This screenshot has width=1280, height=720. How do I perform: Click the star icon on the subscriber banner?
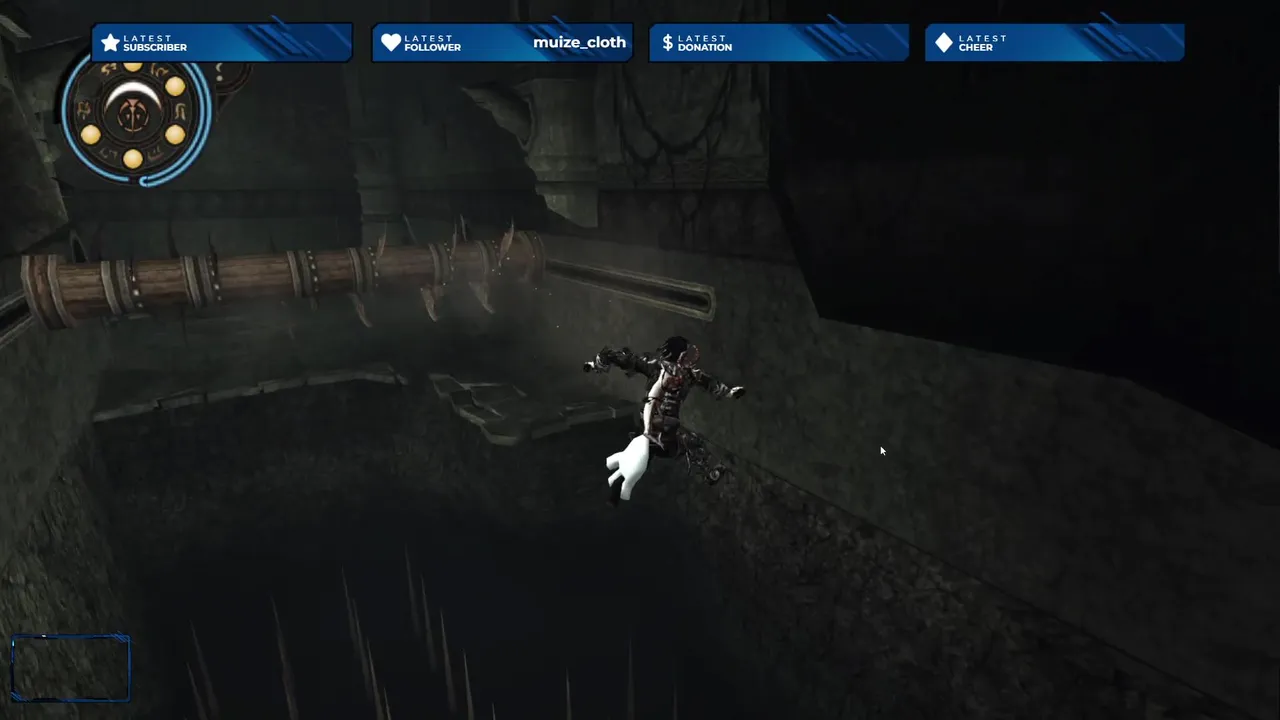pyautogui.click(x=110, y=43)
